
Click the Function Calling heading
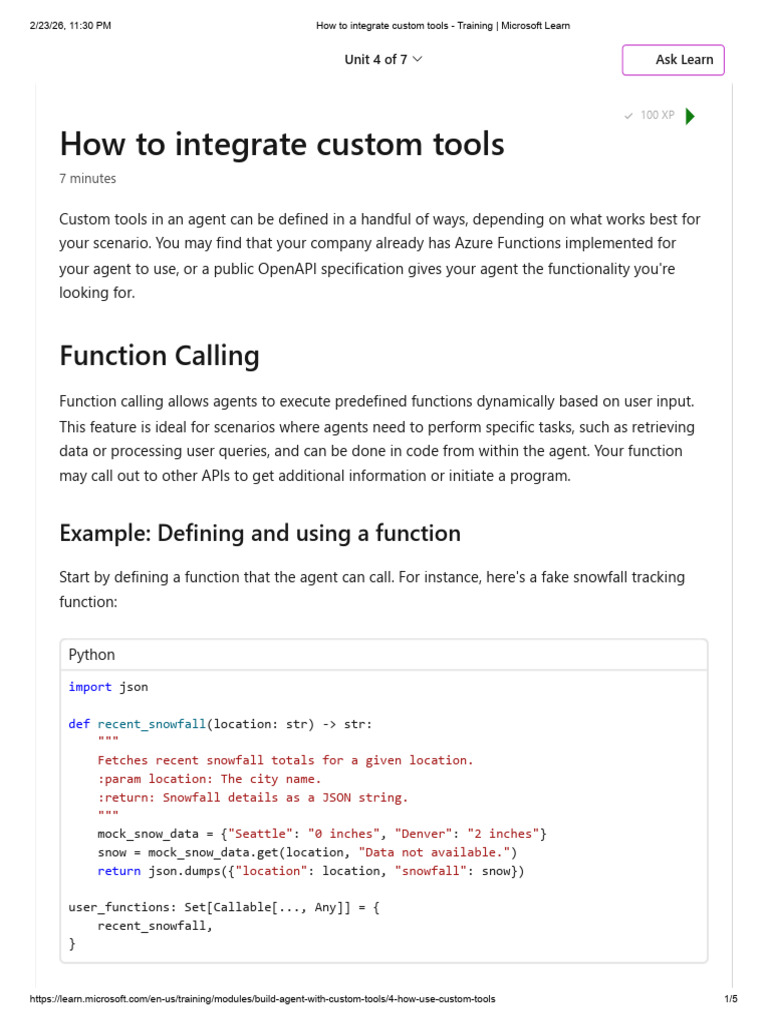[x=159, y=356]
